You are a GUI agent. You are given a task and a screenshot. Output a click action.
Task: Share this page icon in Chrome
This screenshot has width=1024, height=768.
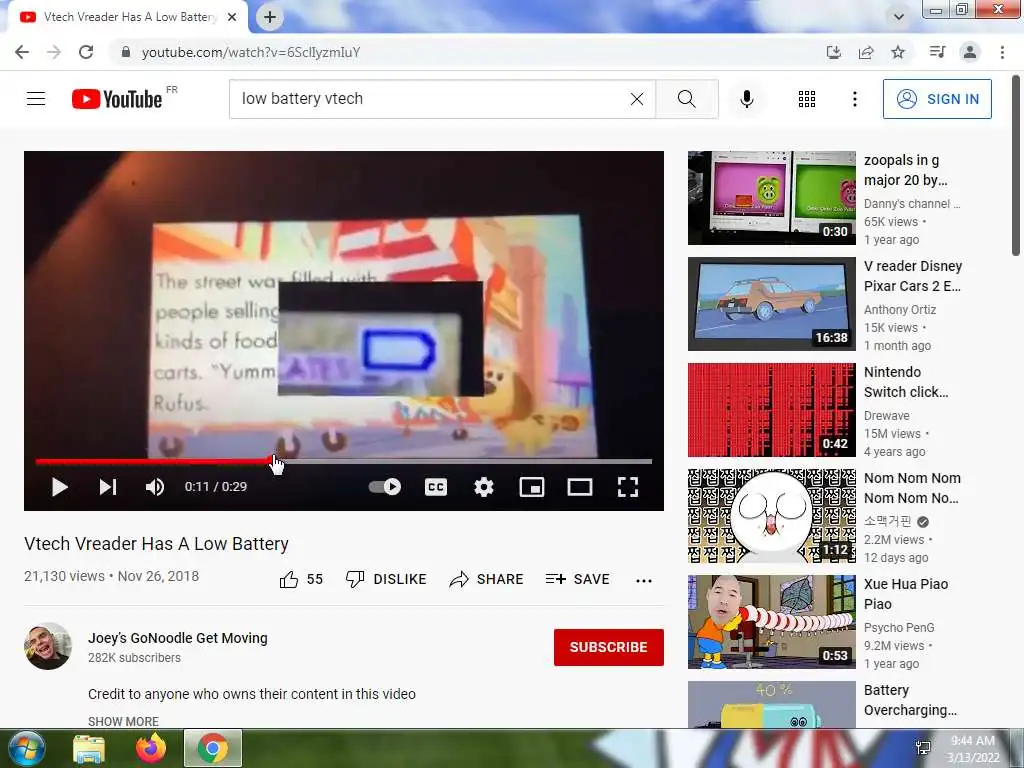tap(866, 52)
